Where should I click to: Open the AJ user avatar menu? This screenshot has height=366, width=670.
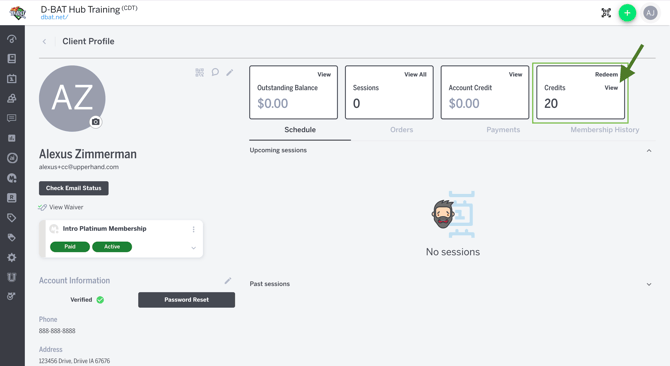[650, 13]
